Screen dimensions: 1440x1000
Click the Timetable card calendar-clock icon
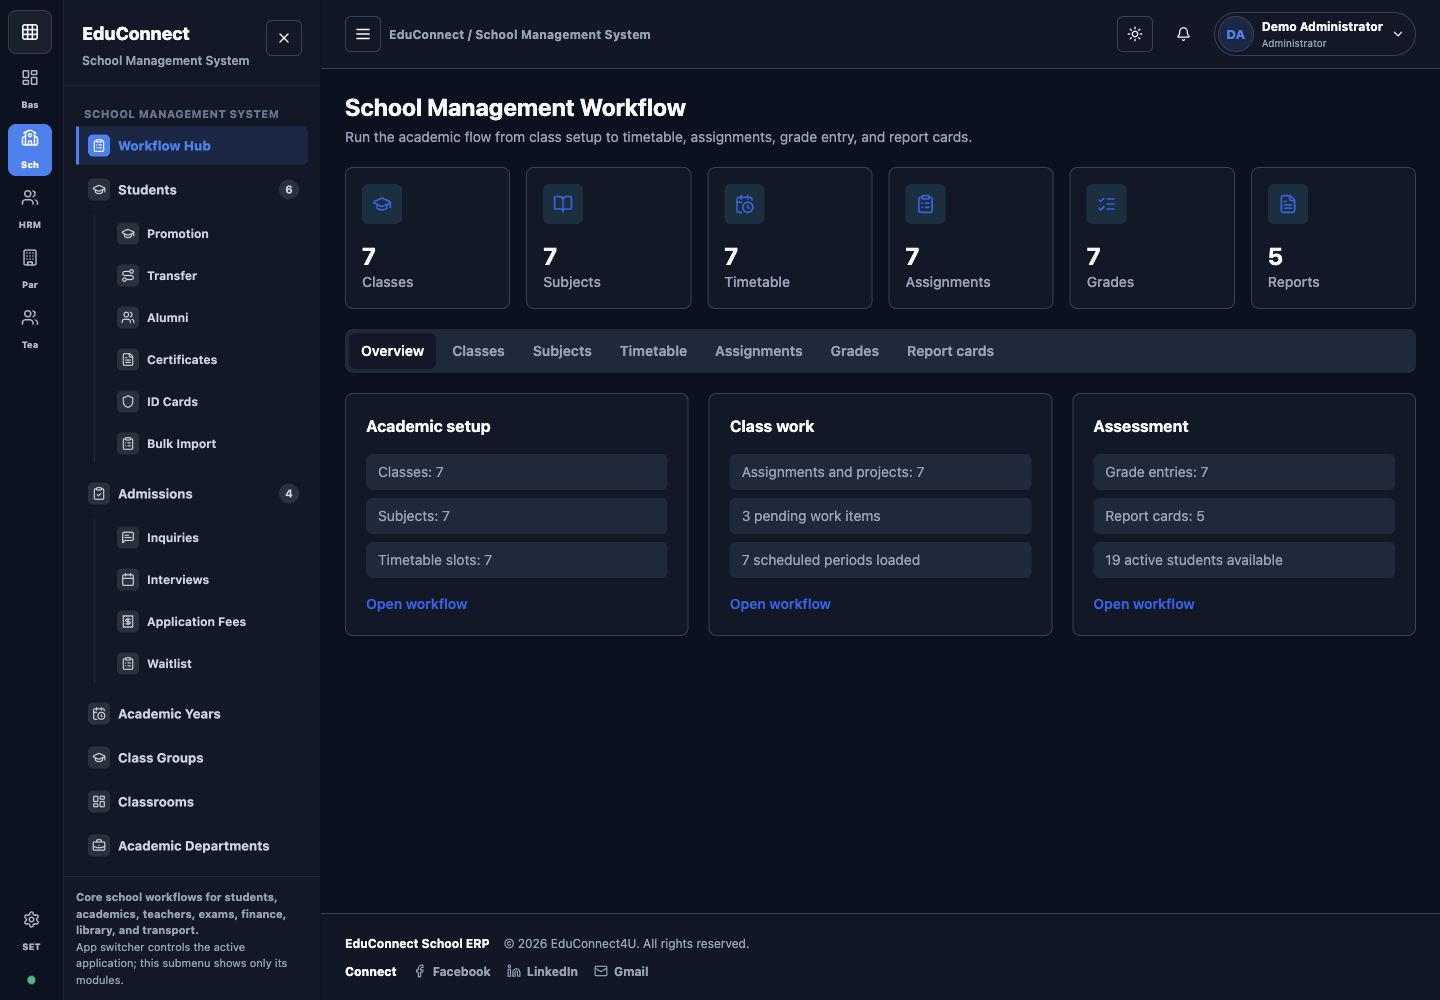coord(744,204)
